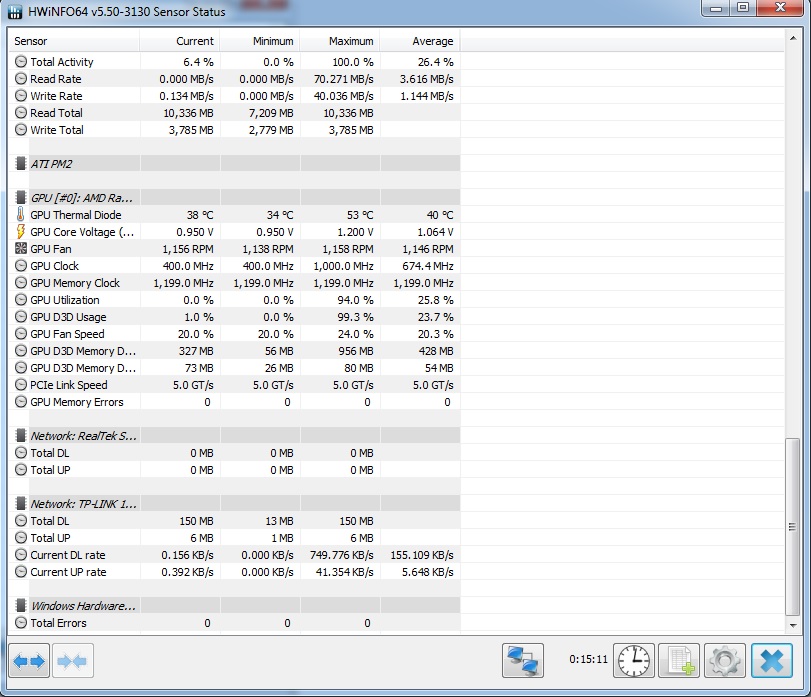
Task: Click the logging start sheet icon
Action: coord(679,660)
